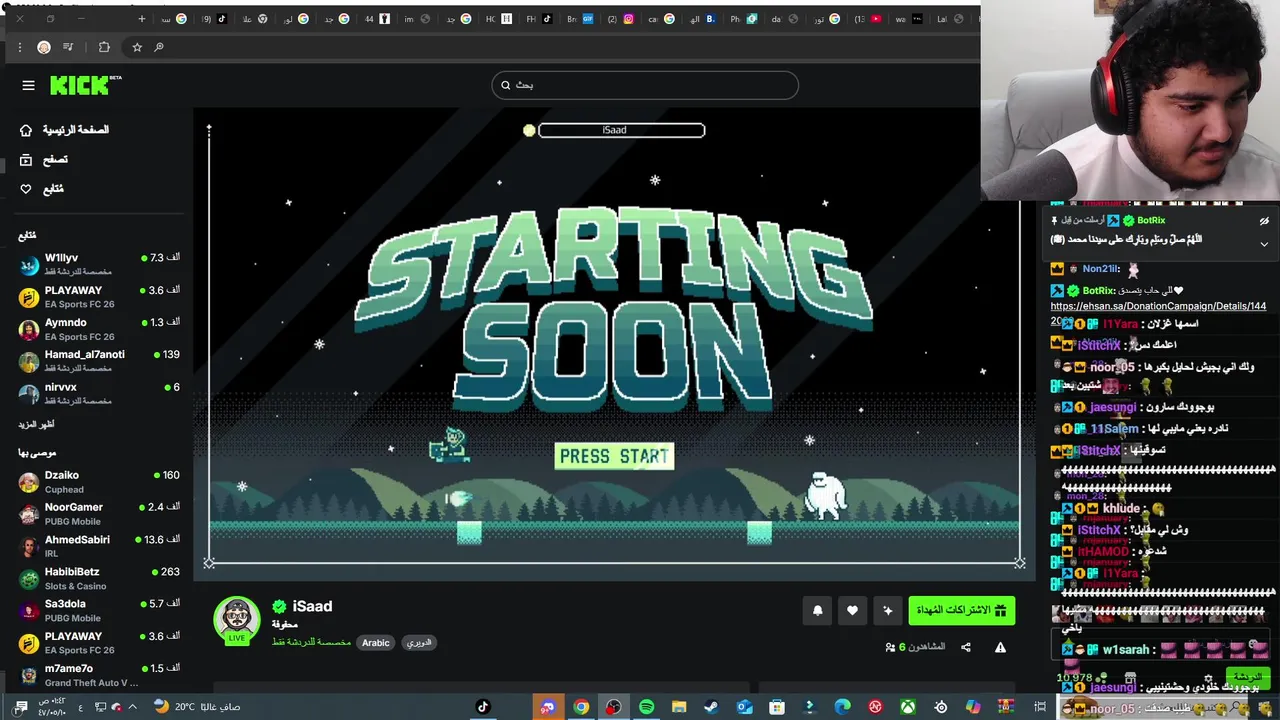The width and height of the screenshot is (1280, 720).
Task: Click w1sarah username in chat
Action: pyautogui.click(x=1126, y=650)
